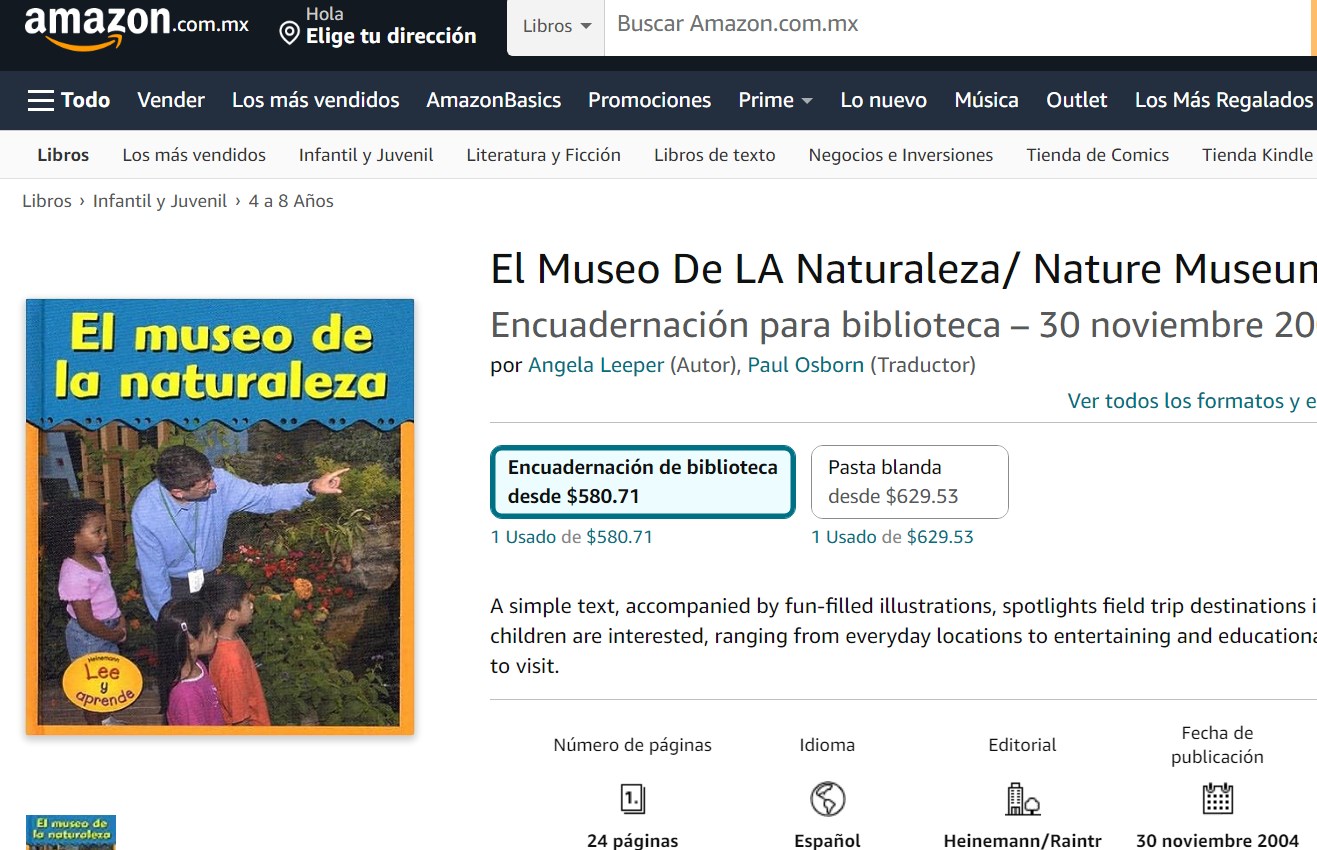Click the Amazon.com.mx logo

[x=136, y=27]
